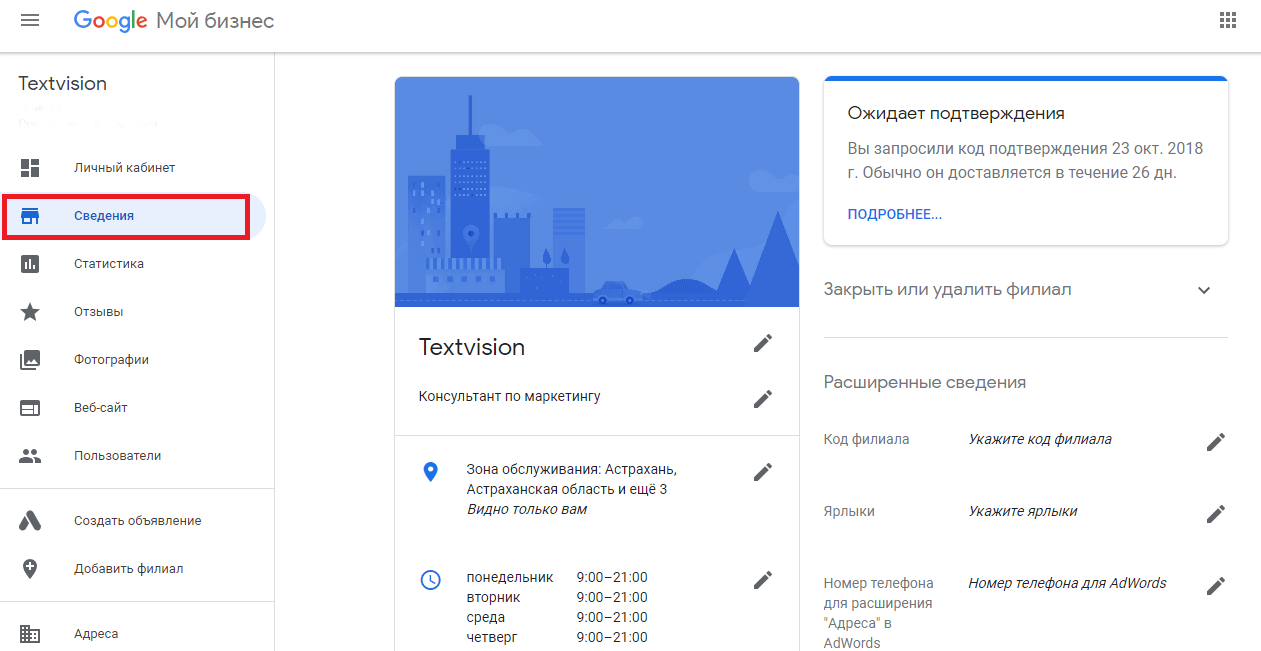1261x651 pixels.
Task: Open ПОДРОБНЕЕ about verification code
Action: pyautogui.click(x=895, y=213)
